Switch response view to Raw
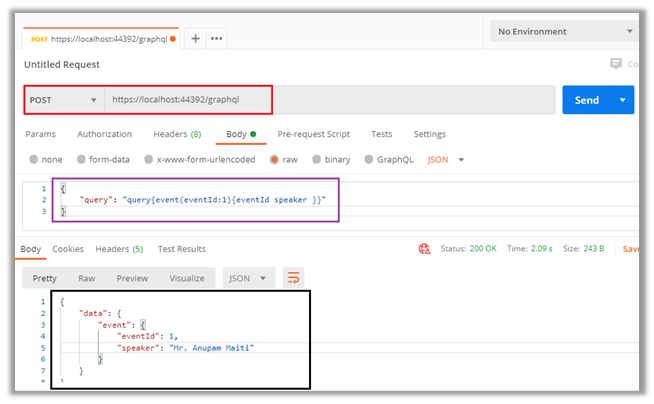This screenshot has width=654, height=404. tap(86, 278)
